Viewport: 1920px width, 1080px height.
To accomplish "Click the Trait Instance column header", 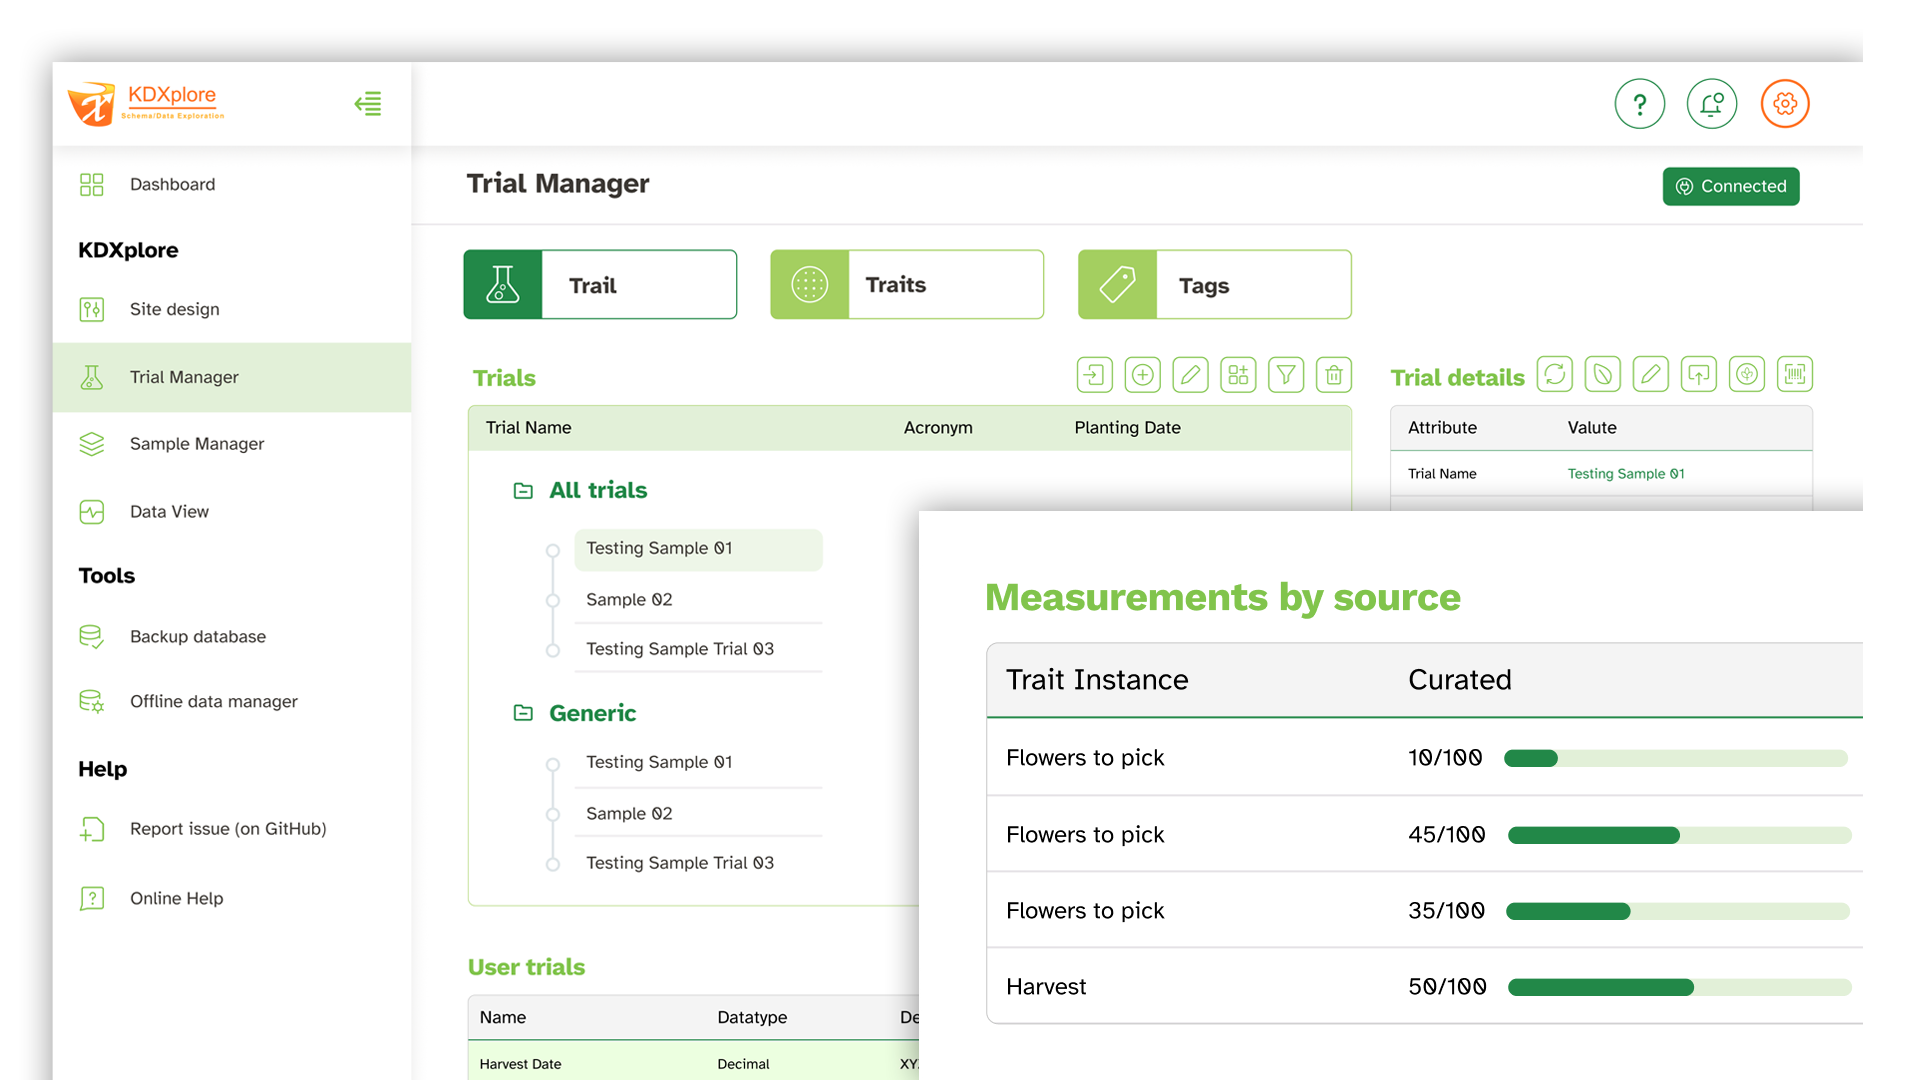I will coord(1097,680).
